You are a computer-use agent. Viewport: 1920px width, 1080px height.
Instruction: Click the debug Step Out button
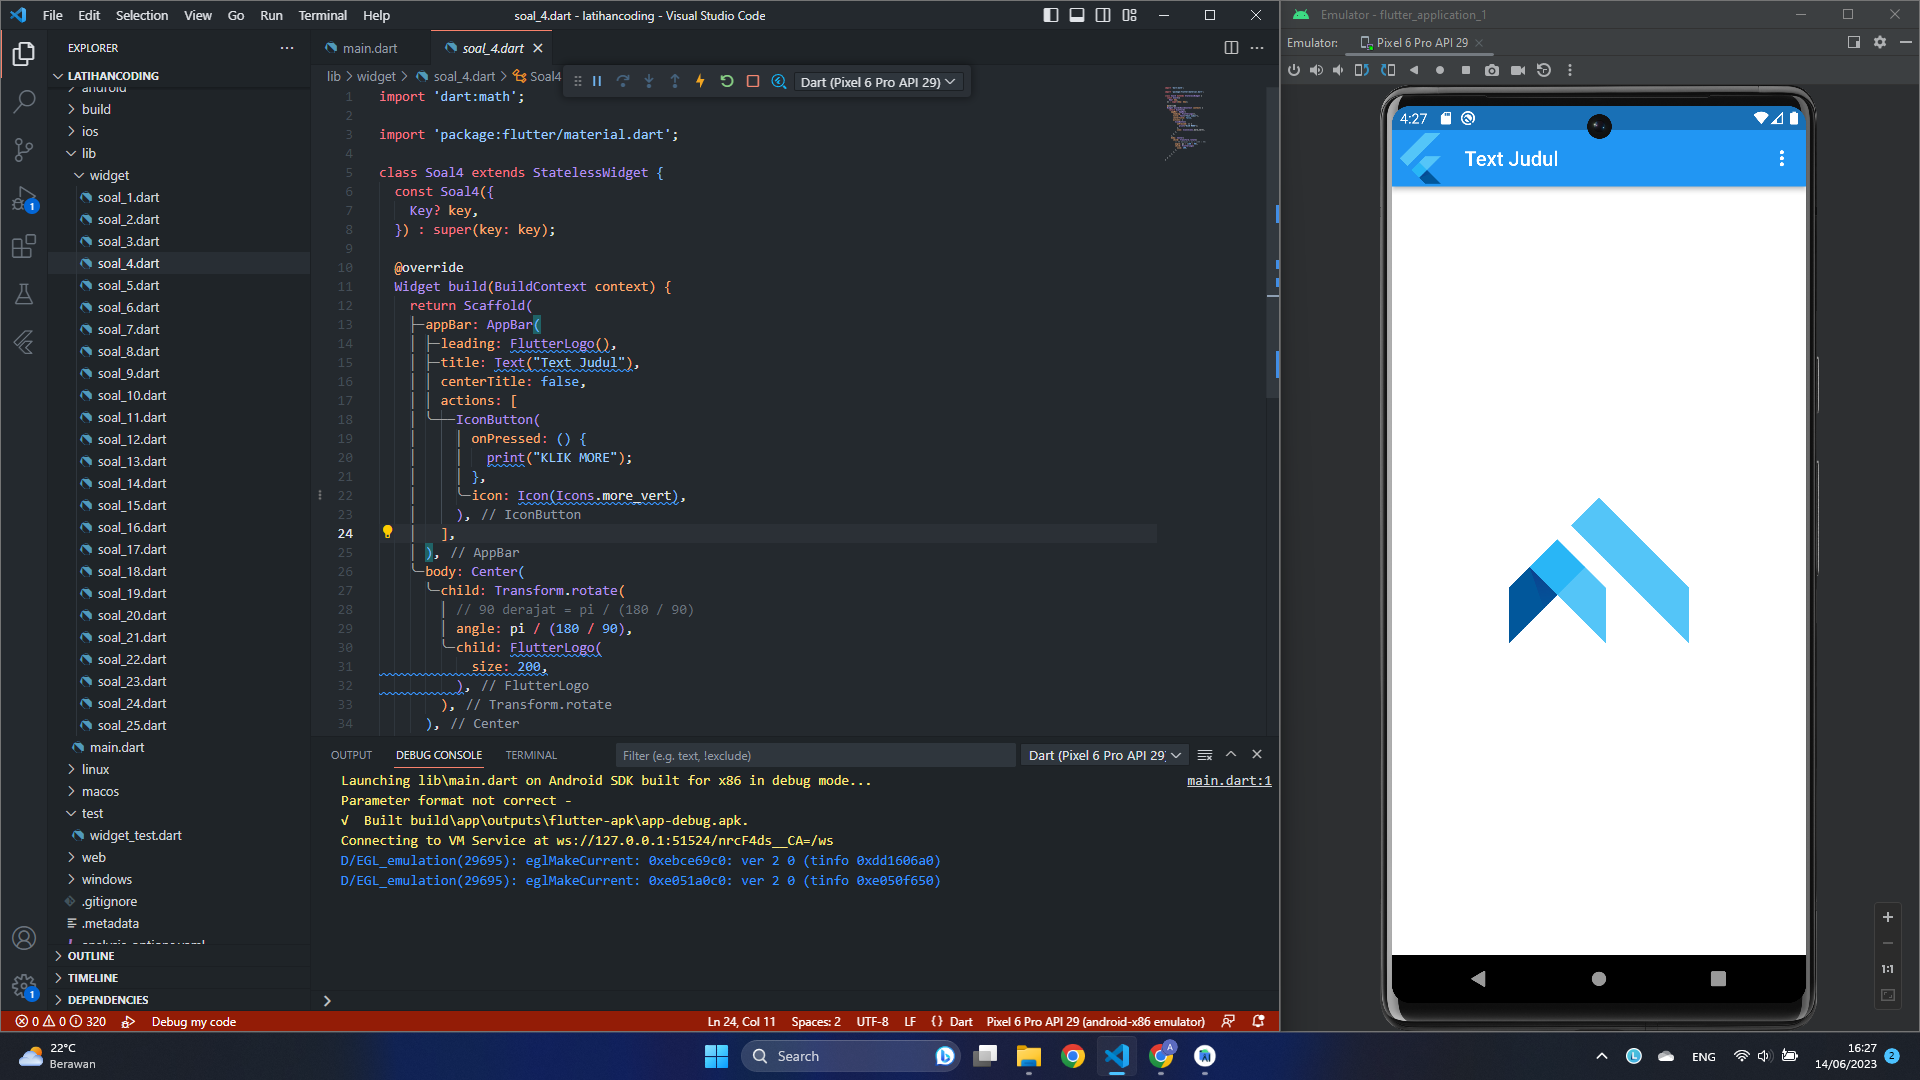(x=675, y=82)
